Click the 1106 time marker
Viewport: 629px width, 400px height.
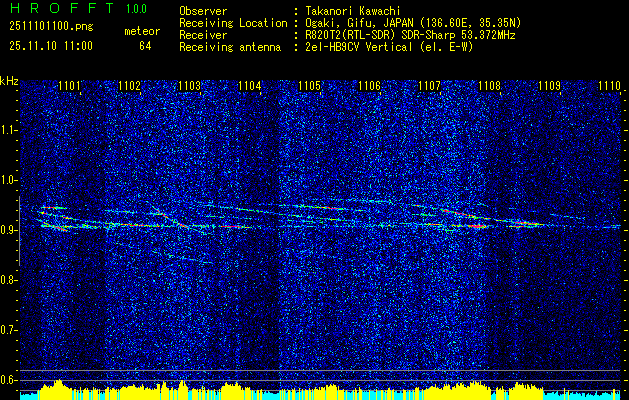[x=369, y=86]
